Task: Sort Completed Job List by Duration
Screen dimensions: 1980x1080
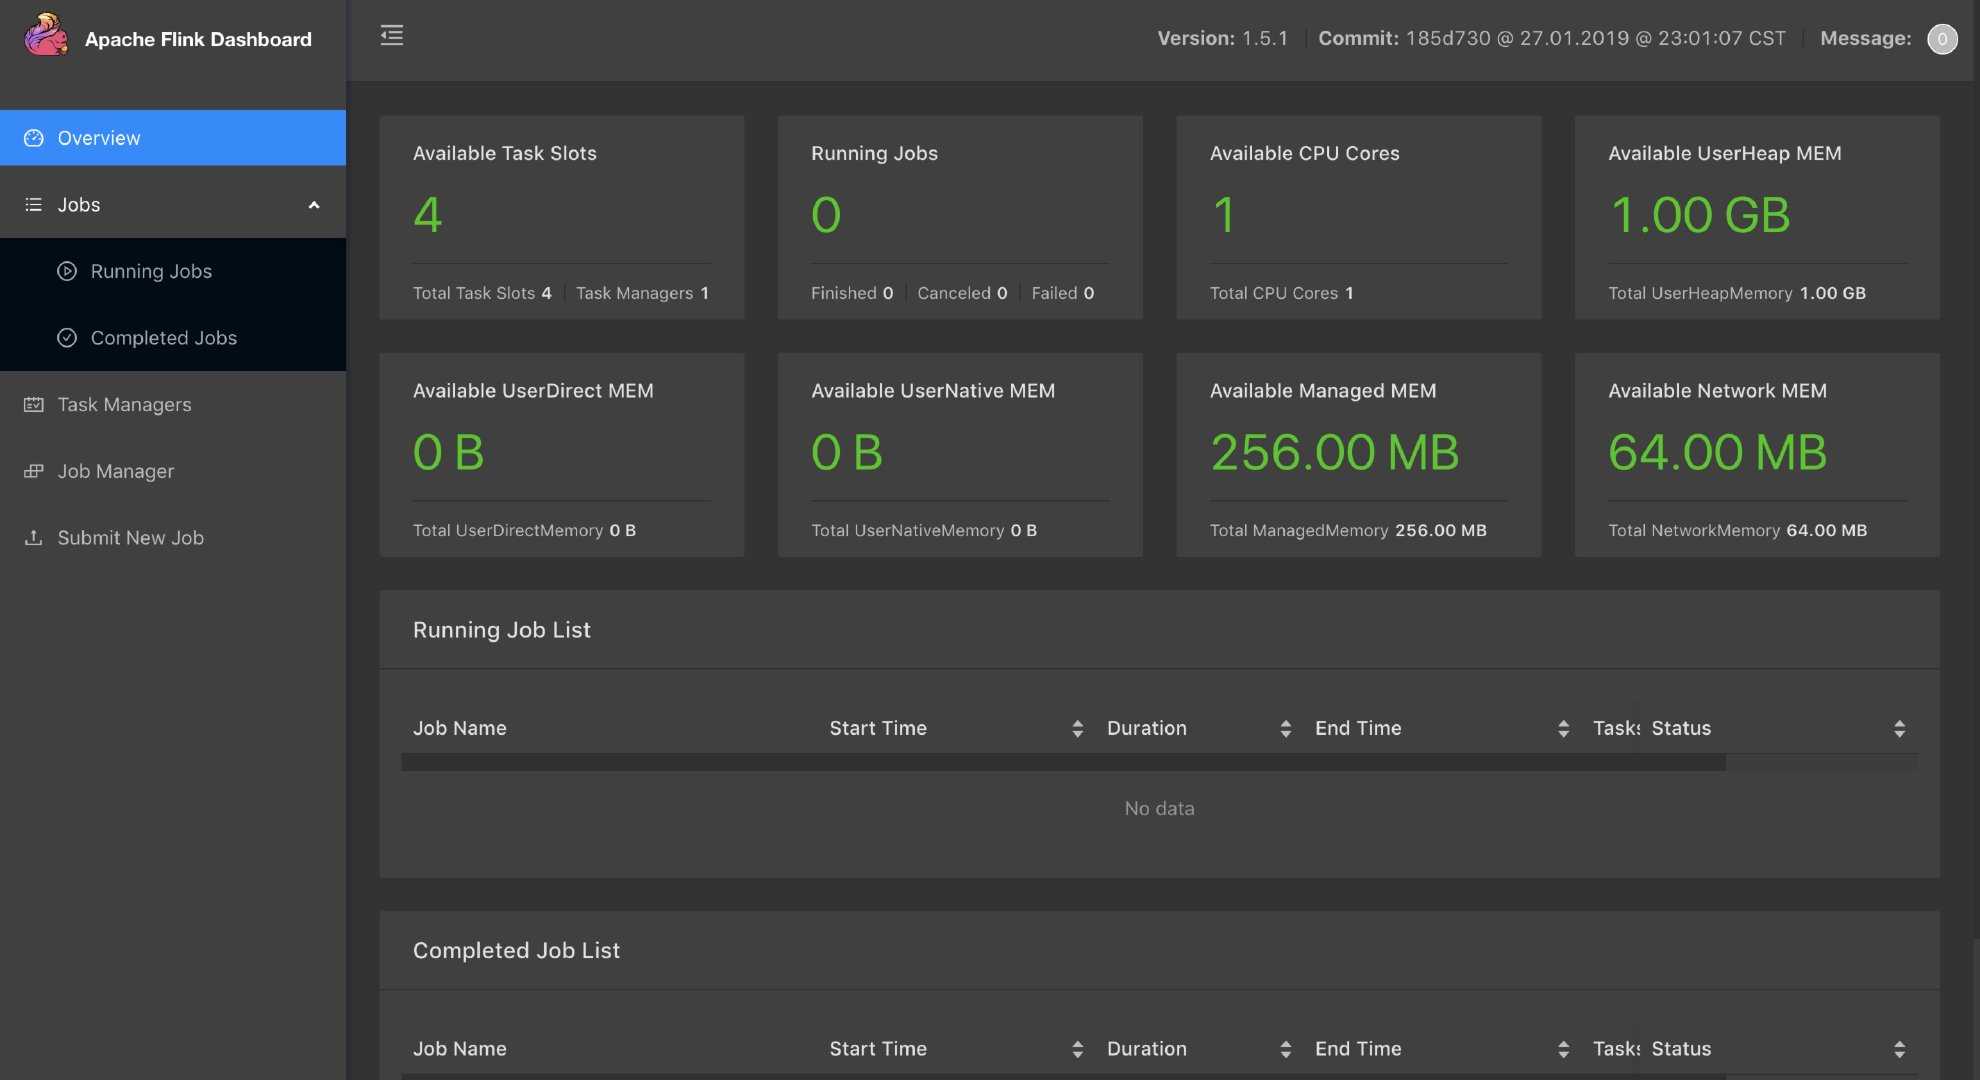Action: [1285, 1049]
